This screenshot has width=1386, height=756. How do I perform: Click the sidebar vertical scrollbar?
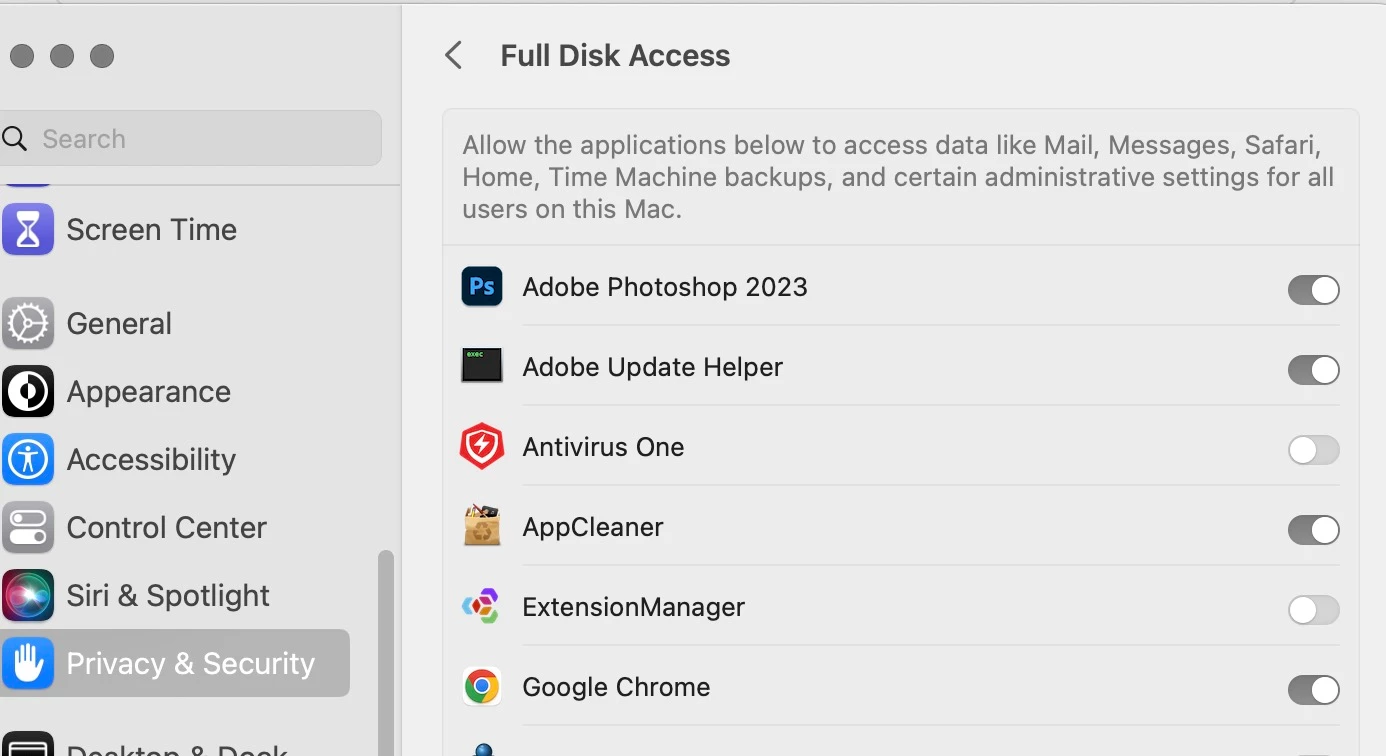pos(385,652)
